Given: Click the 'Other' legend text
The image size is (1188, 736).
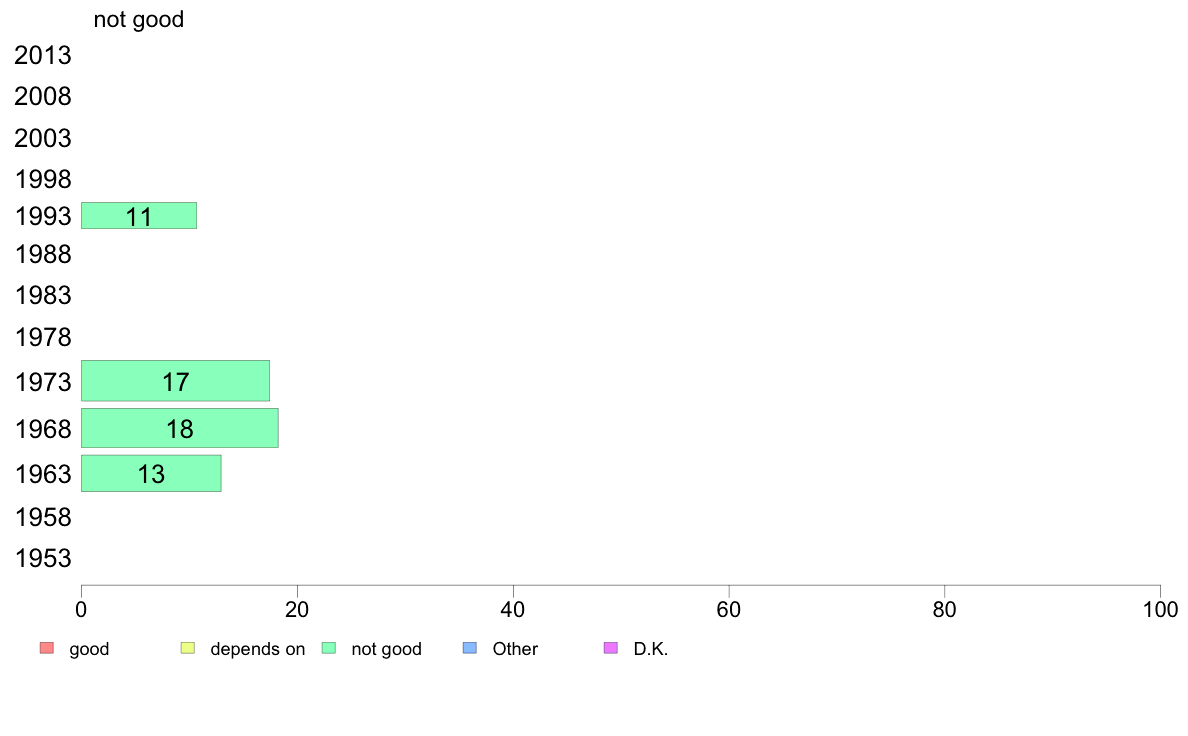Looking at the screenshot, I should click(x=515, y=649).
